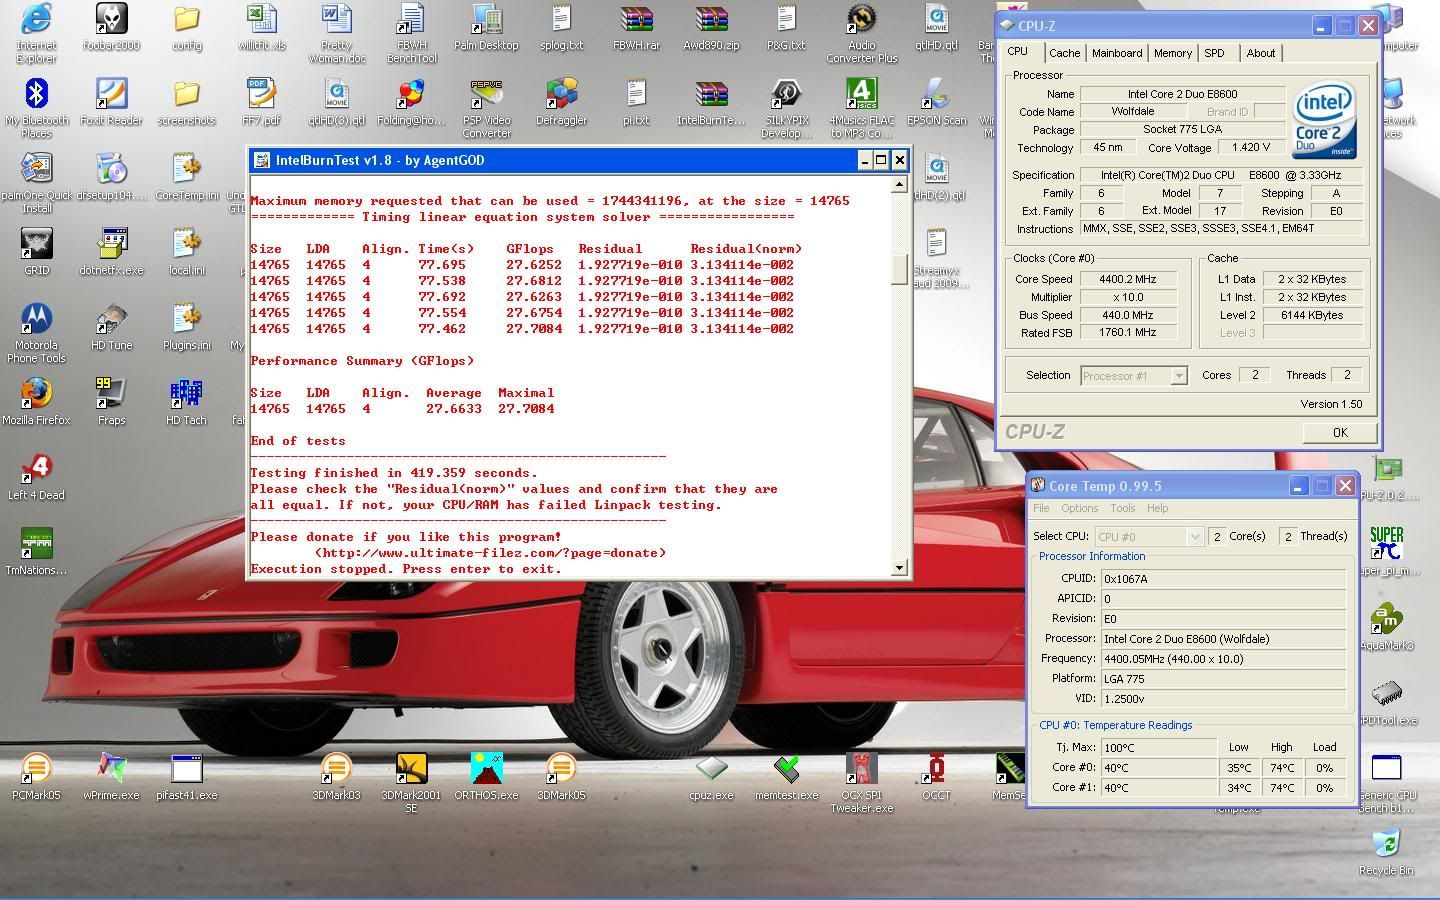This screenshot has height=900, width=1440.
Task: Open the Options menu in Core Temp
Action: pyautogui.click(x=1079, y=508)
